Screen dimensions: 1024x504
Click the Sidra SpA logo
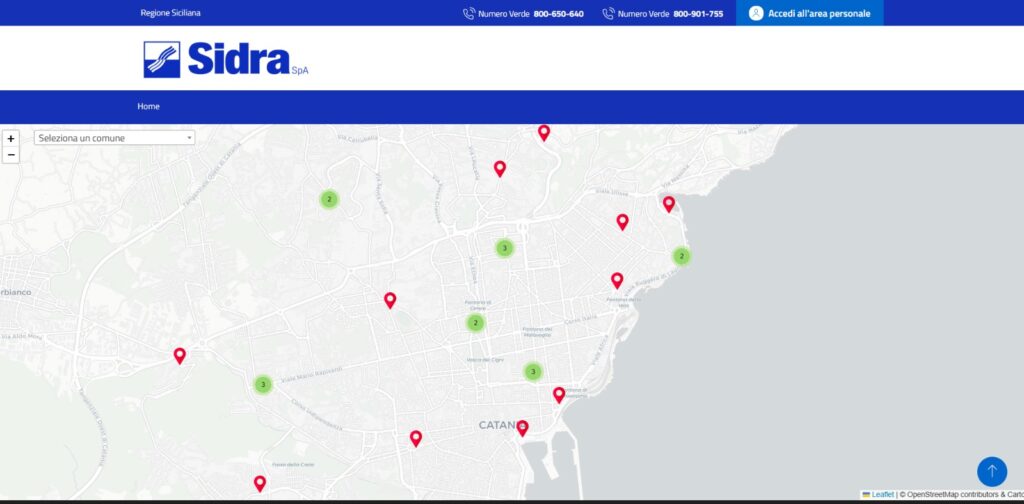225,59
